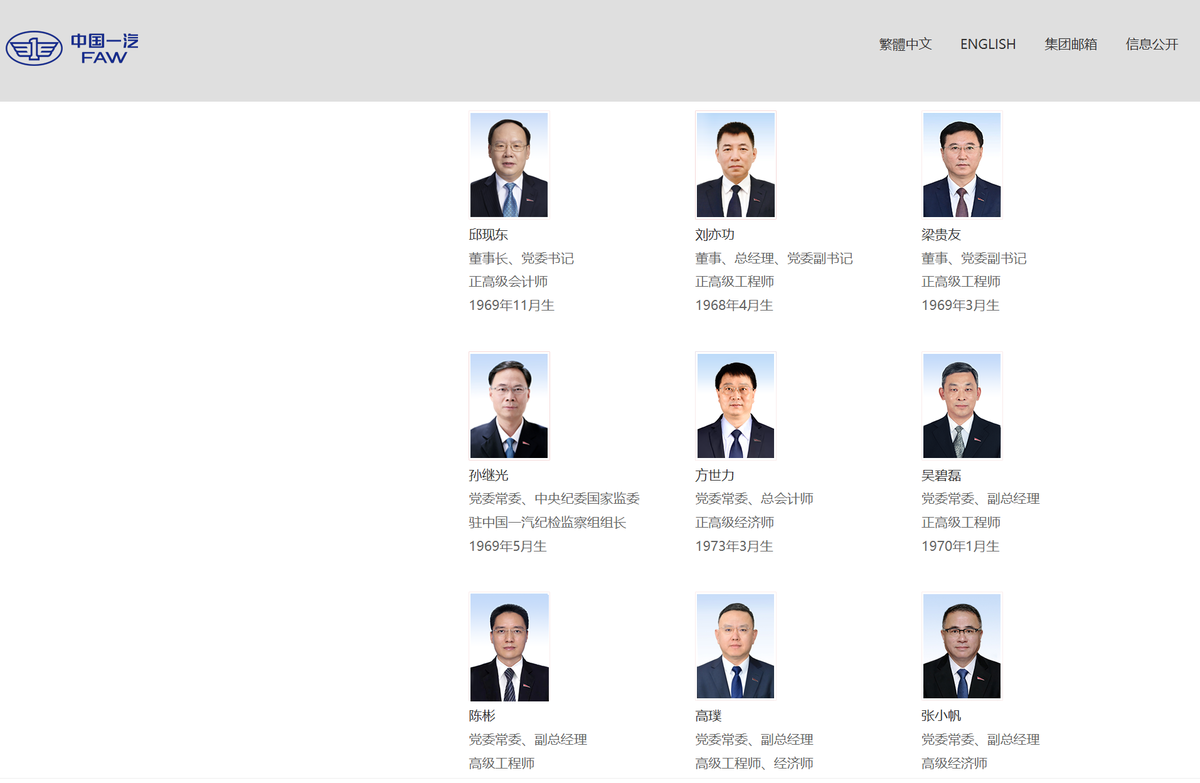Screen dimensions: 1200x783
Task: Click the portrait photo above 孙继光
Action: pyautogui.click(x=509, y=406)
